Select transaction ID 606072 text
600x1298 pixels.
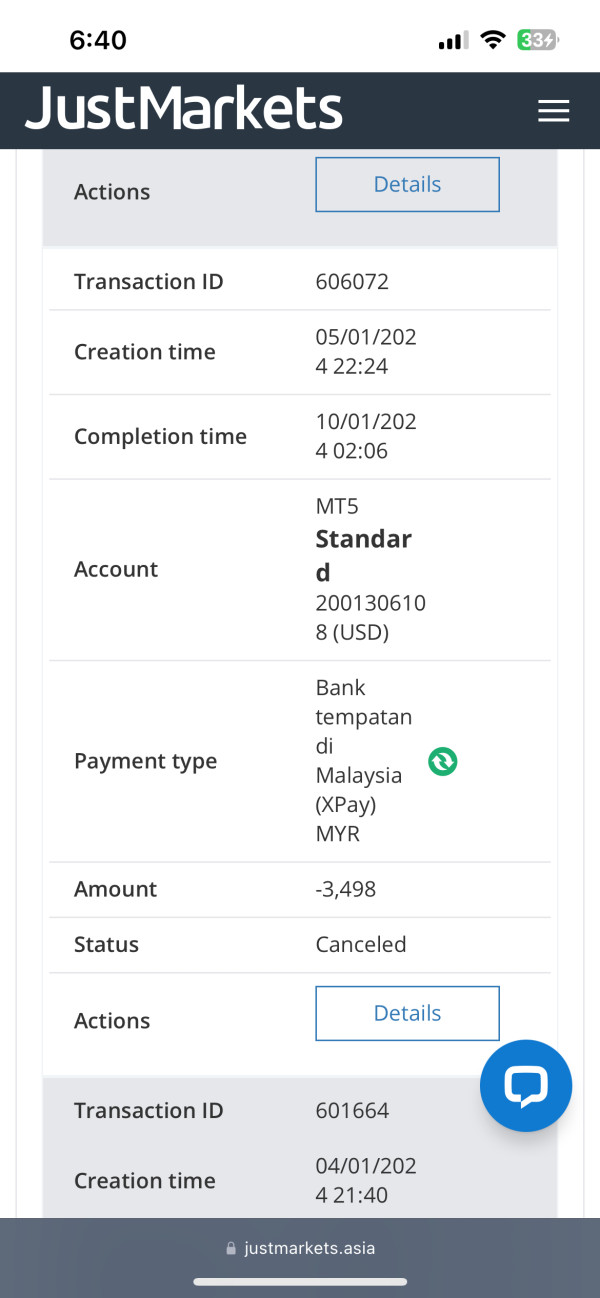352,282
